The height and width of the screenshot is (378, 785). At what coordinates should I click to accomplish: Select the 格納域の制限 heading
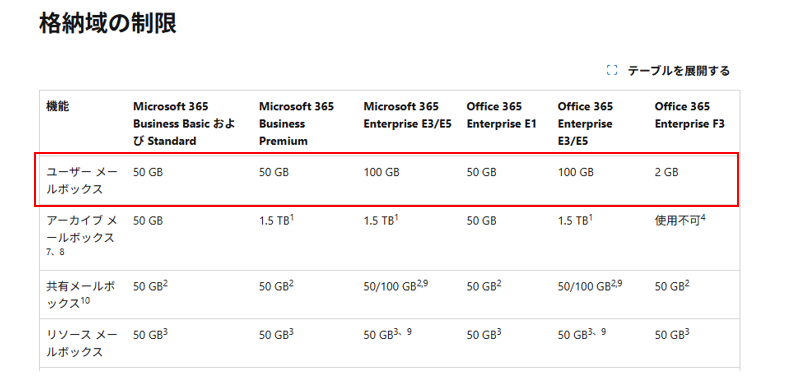click(x=108, y=24)
